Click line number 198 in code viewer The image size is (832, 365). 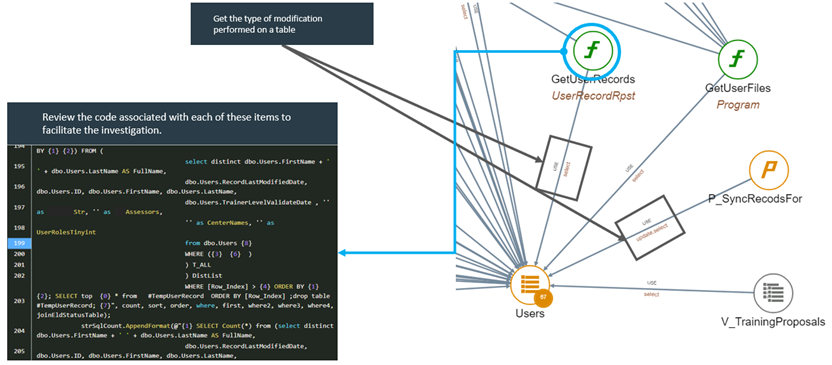tap(19, 228)
